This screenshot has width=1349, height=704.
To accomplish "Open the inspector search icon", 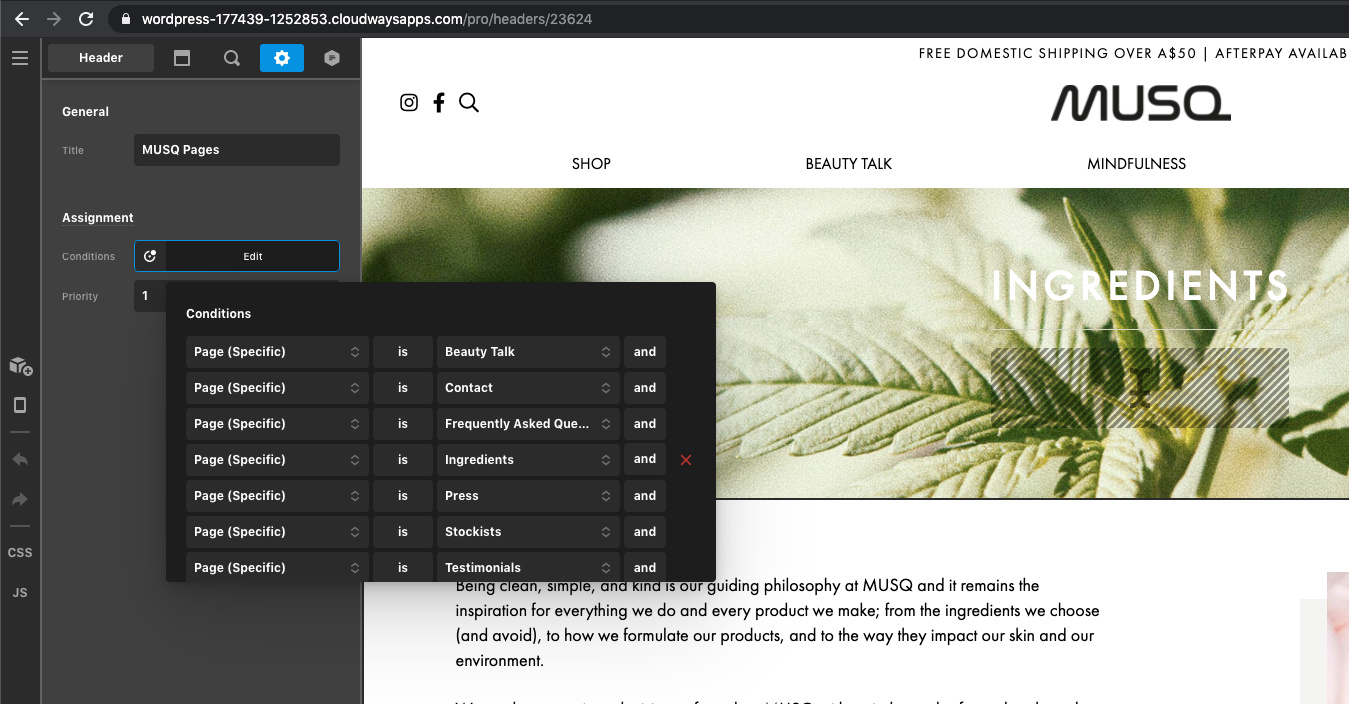I will 232,58.
